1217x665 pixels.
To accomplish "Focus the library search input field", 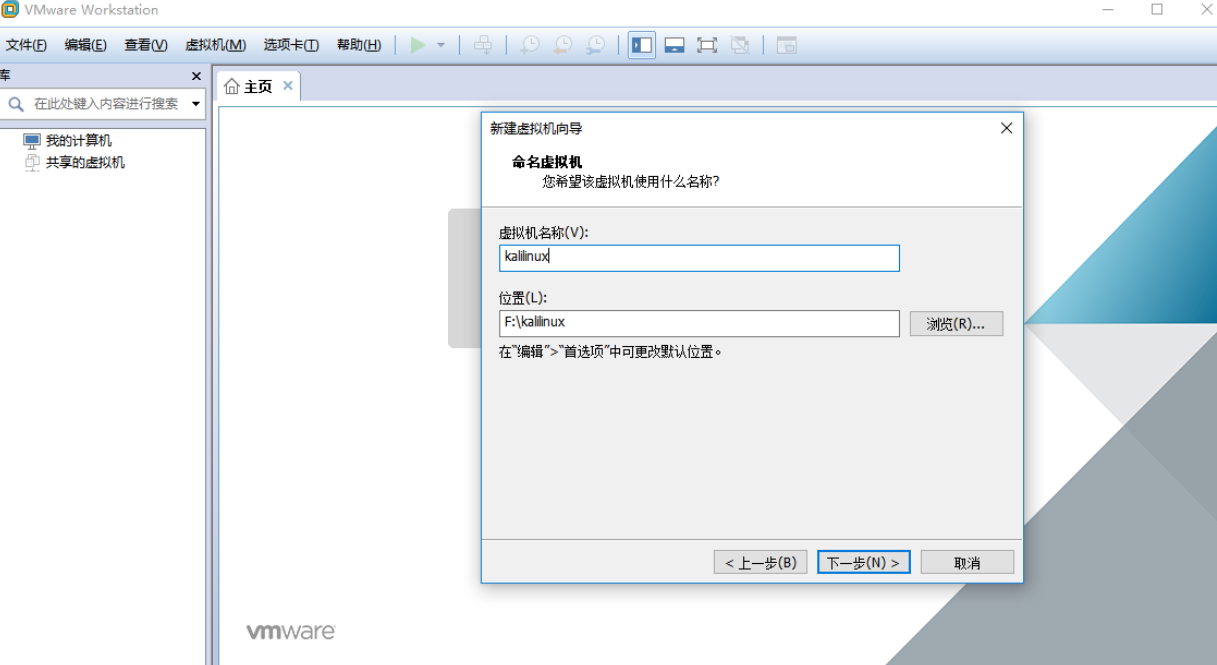I will tap(106, 104).
